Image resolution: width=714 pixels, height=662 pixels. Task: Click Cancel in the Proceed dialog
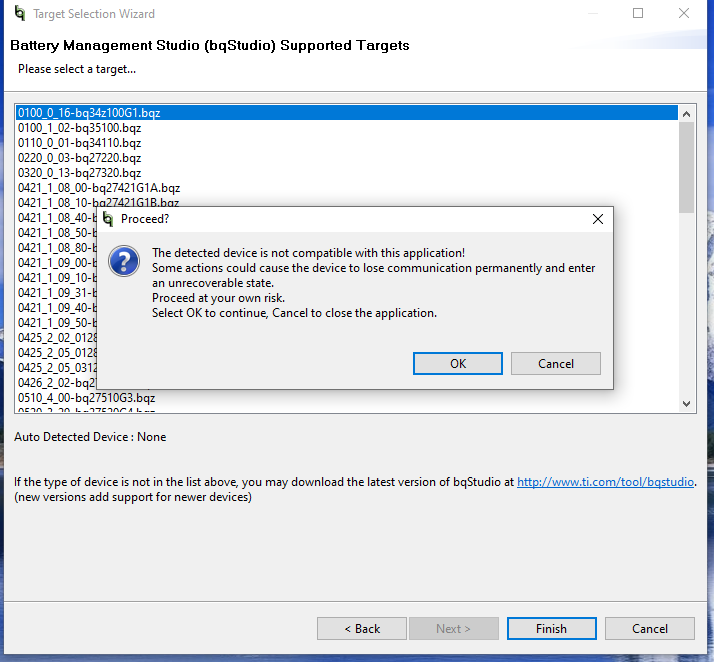pos(556,363)
